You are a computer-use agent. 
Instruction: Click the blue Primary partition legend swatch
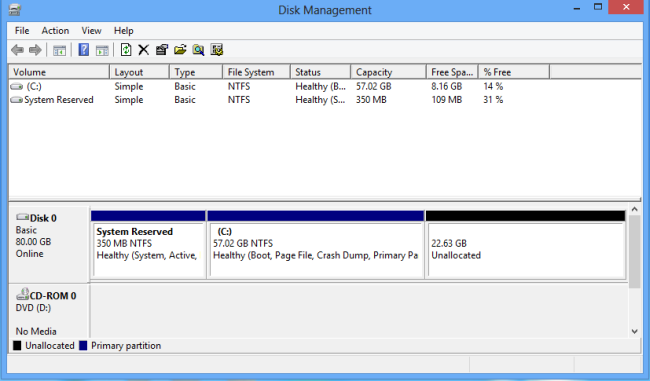coord(83,346)
